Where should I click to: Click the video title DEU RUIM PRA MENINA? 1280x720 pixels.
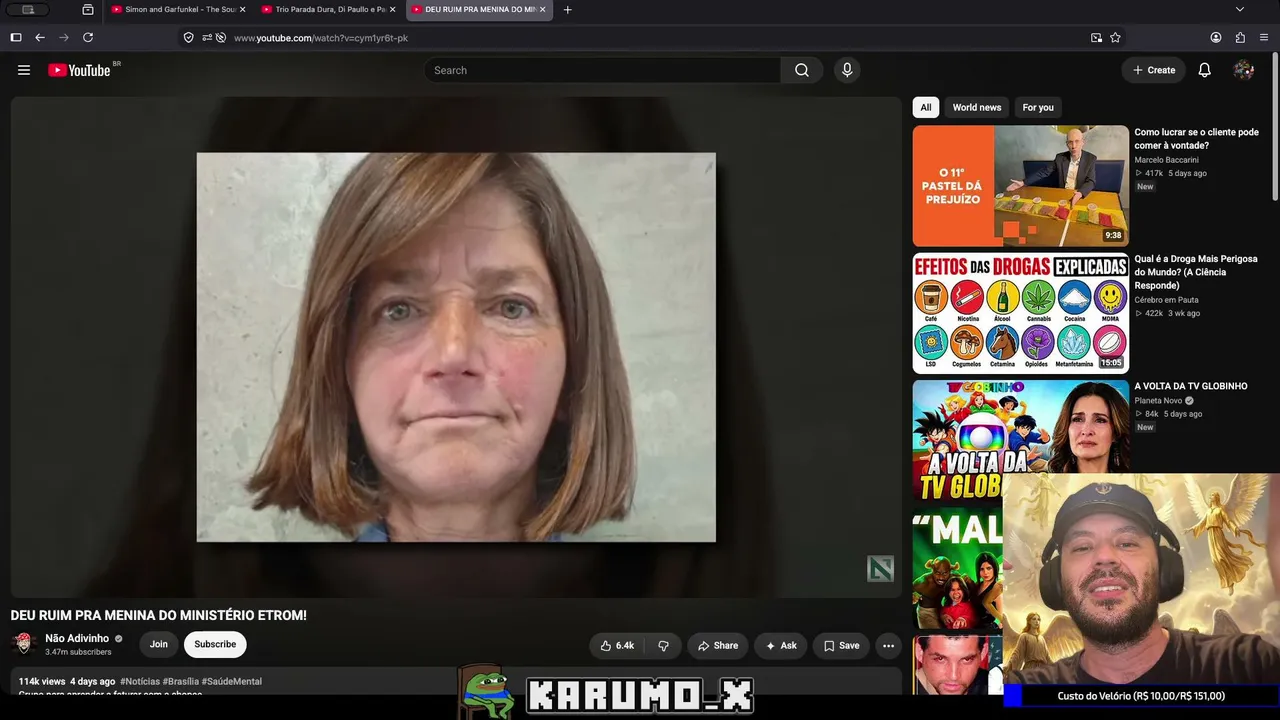coord(159,616)
